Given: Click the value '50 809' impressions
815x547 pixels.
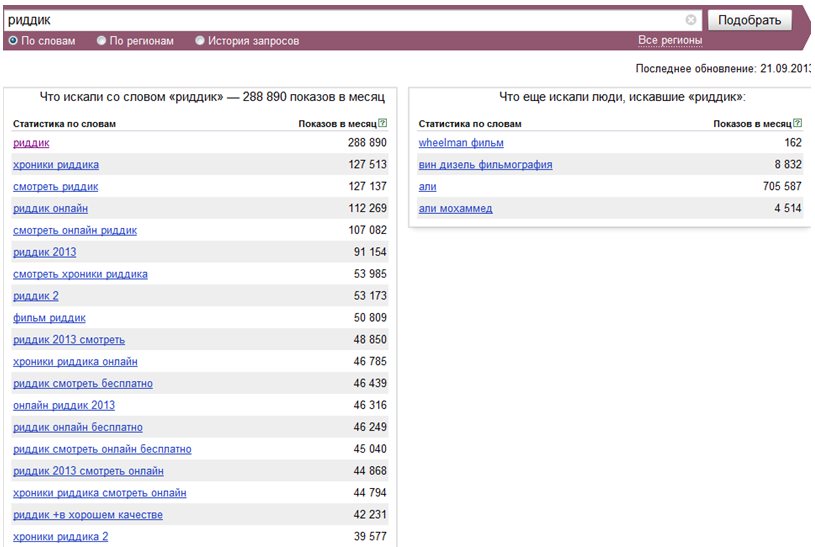Looking at the screenshot, I should pyautogui.click(x=370, y=317).
